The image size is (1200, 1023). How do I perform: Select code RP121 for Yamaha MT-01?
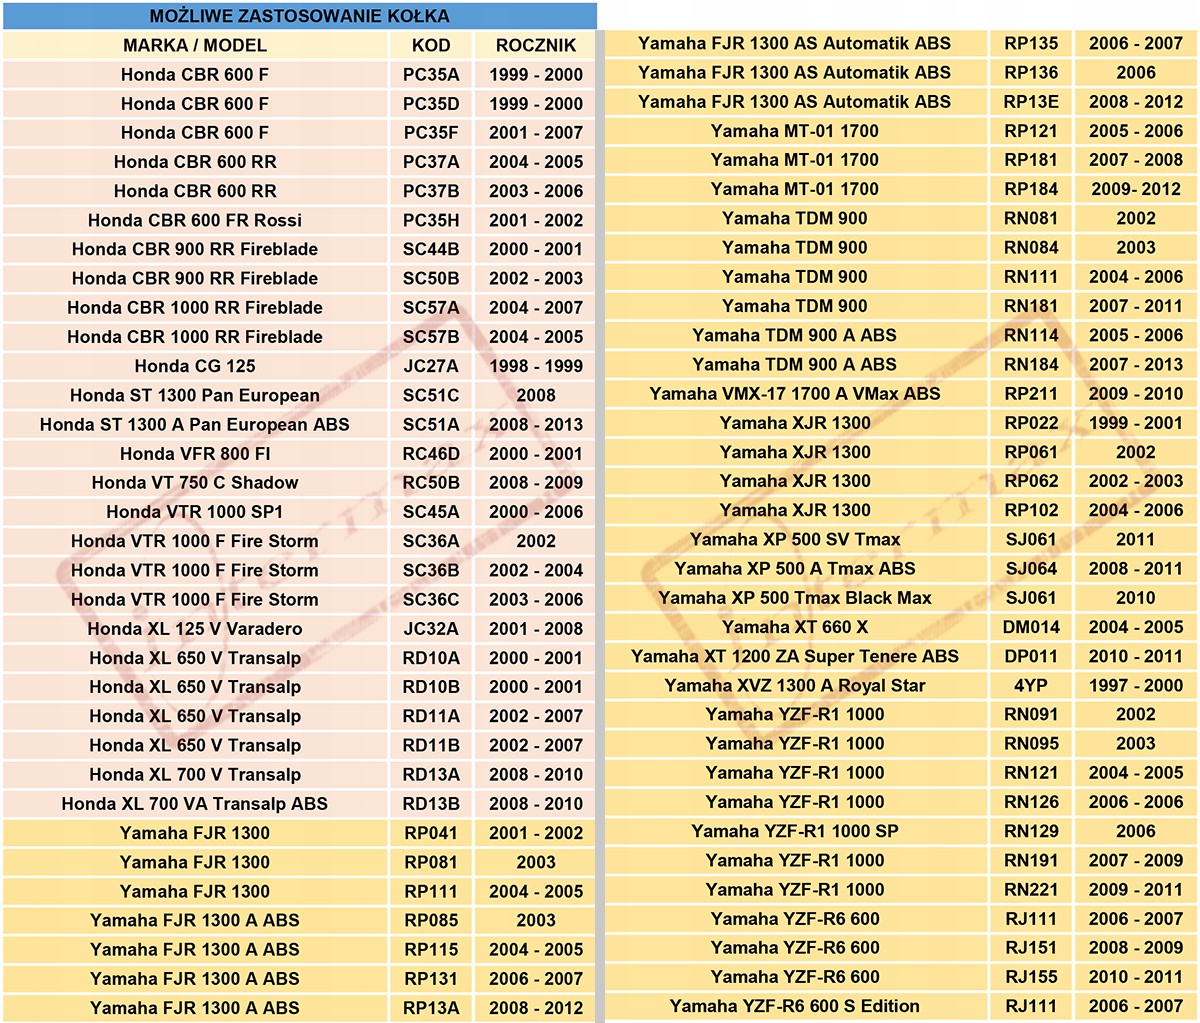(x=1031, y=130)
